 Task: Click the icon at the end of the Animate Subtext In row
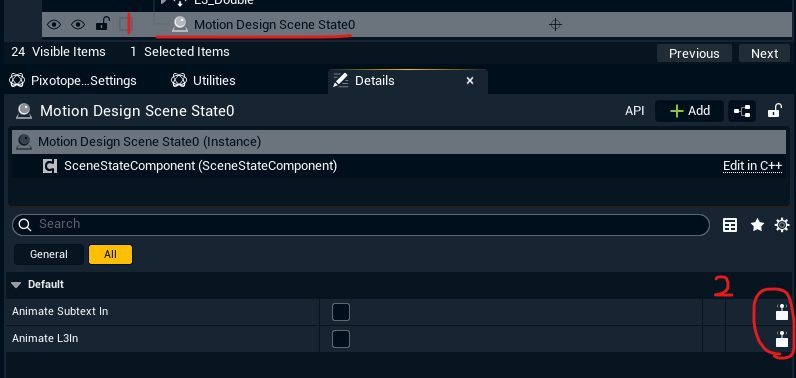tap(782, 312)
